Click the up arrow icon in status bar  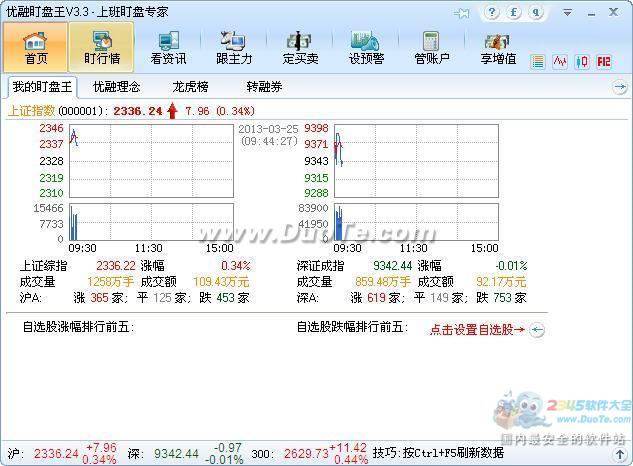click(x=620, y=455)
